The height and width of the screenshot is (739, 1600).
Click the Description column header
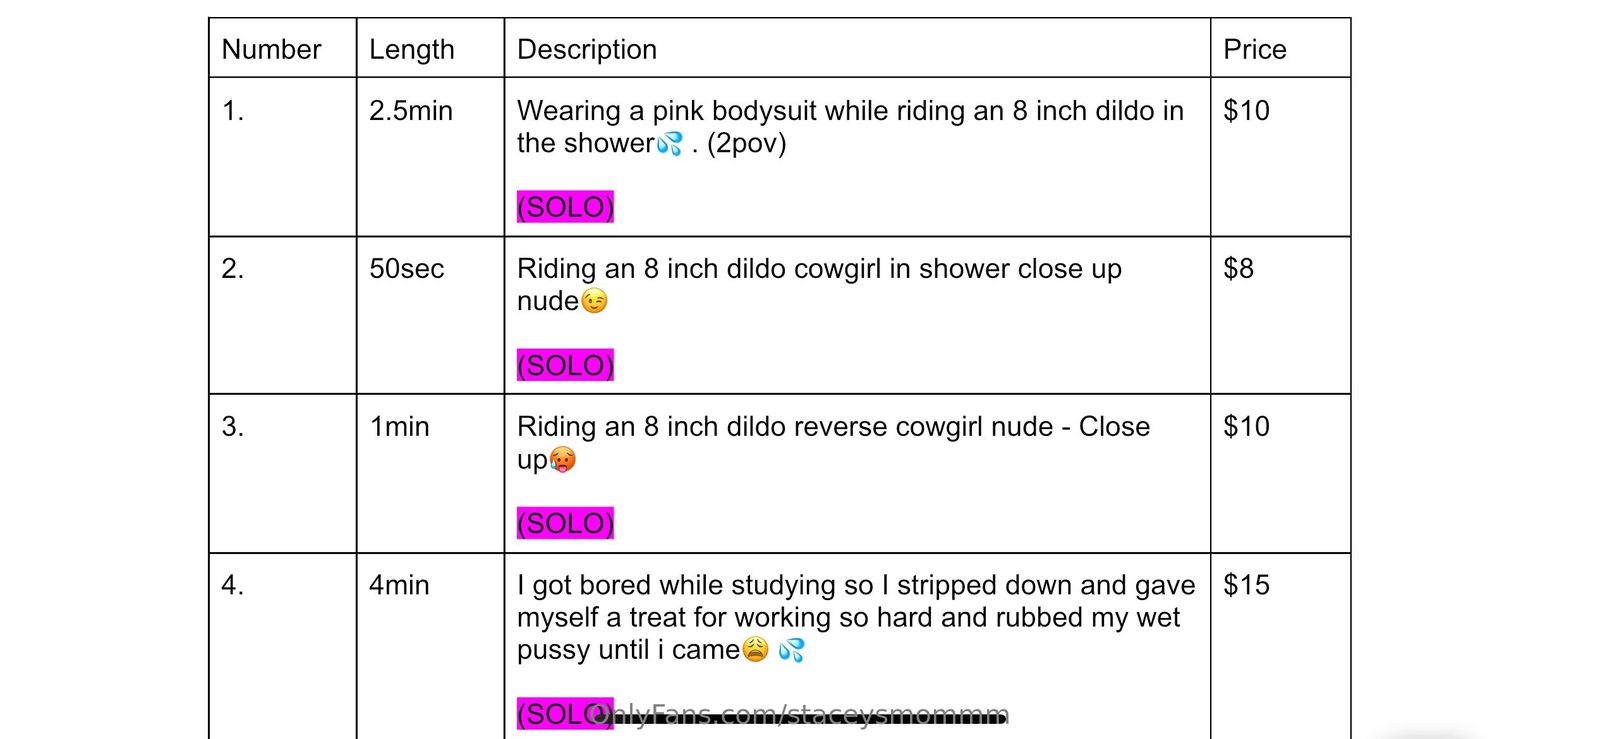click(x=587, y=49)
